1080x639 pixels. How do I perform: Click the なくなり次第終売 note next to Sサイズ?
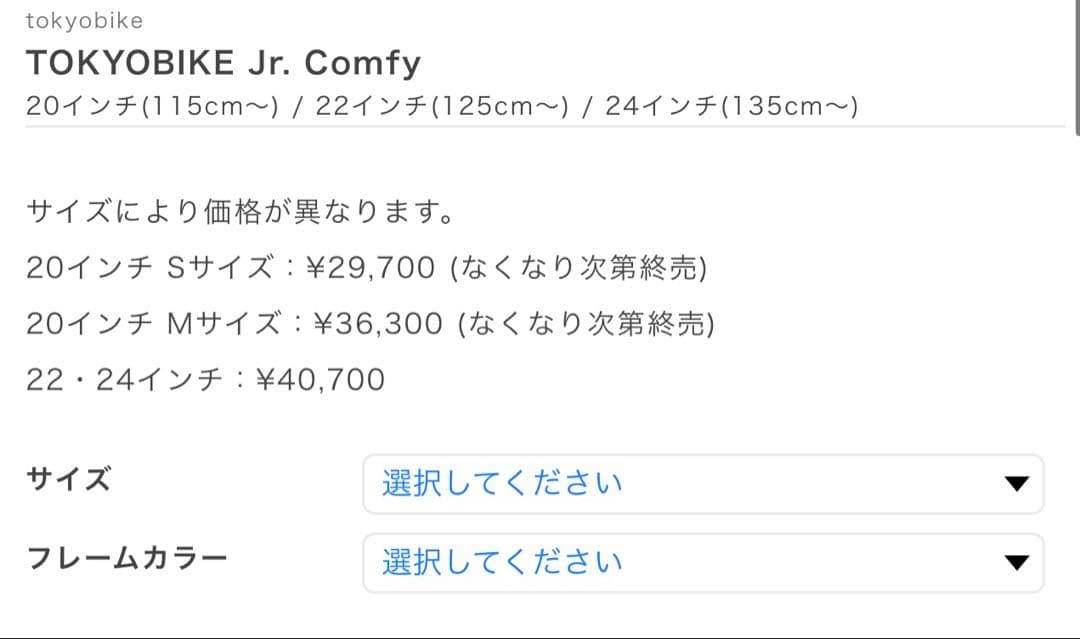tap(579, 267)
